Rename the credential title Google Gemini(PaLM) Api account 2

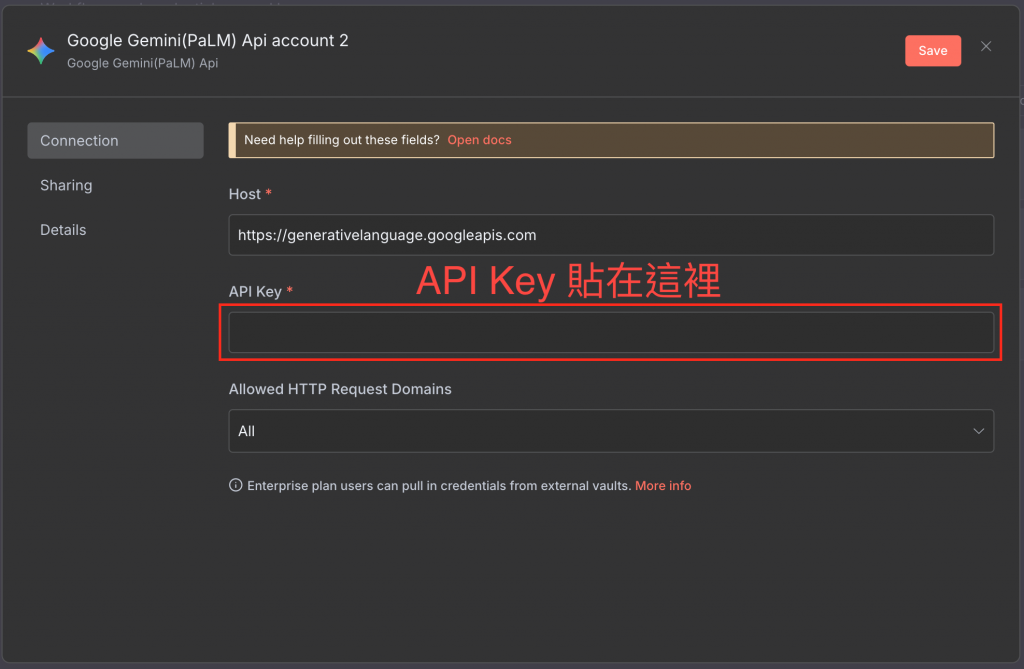[x=208, y=41]
